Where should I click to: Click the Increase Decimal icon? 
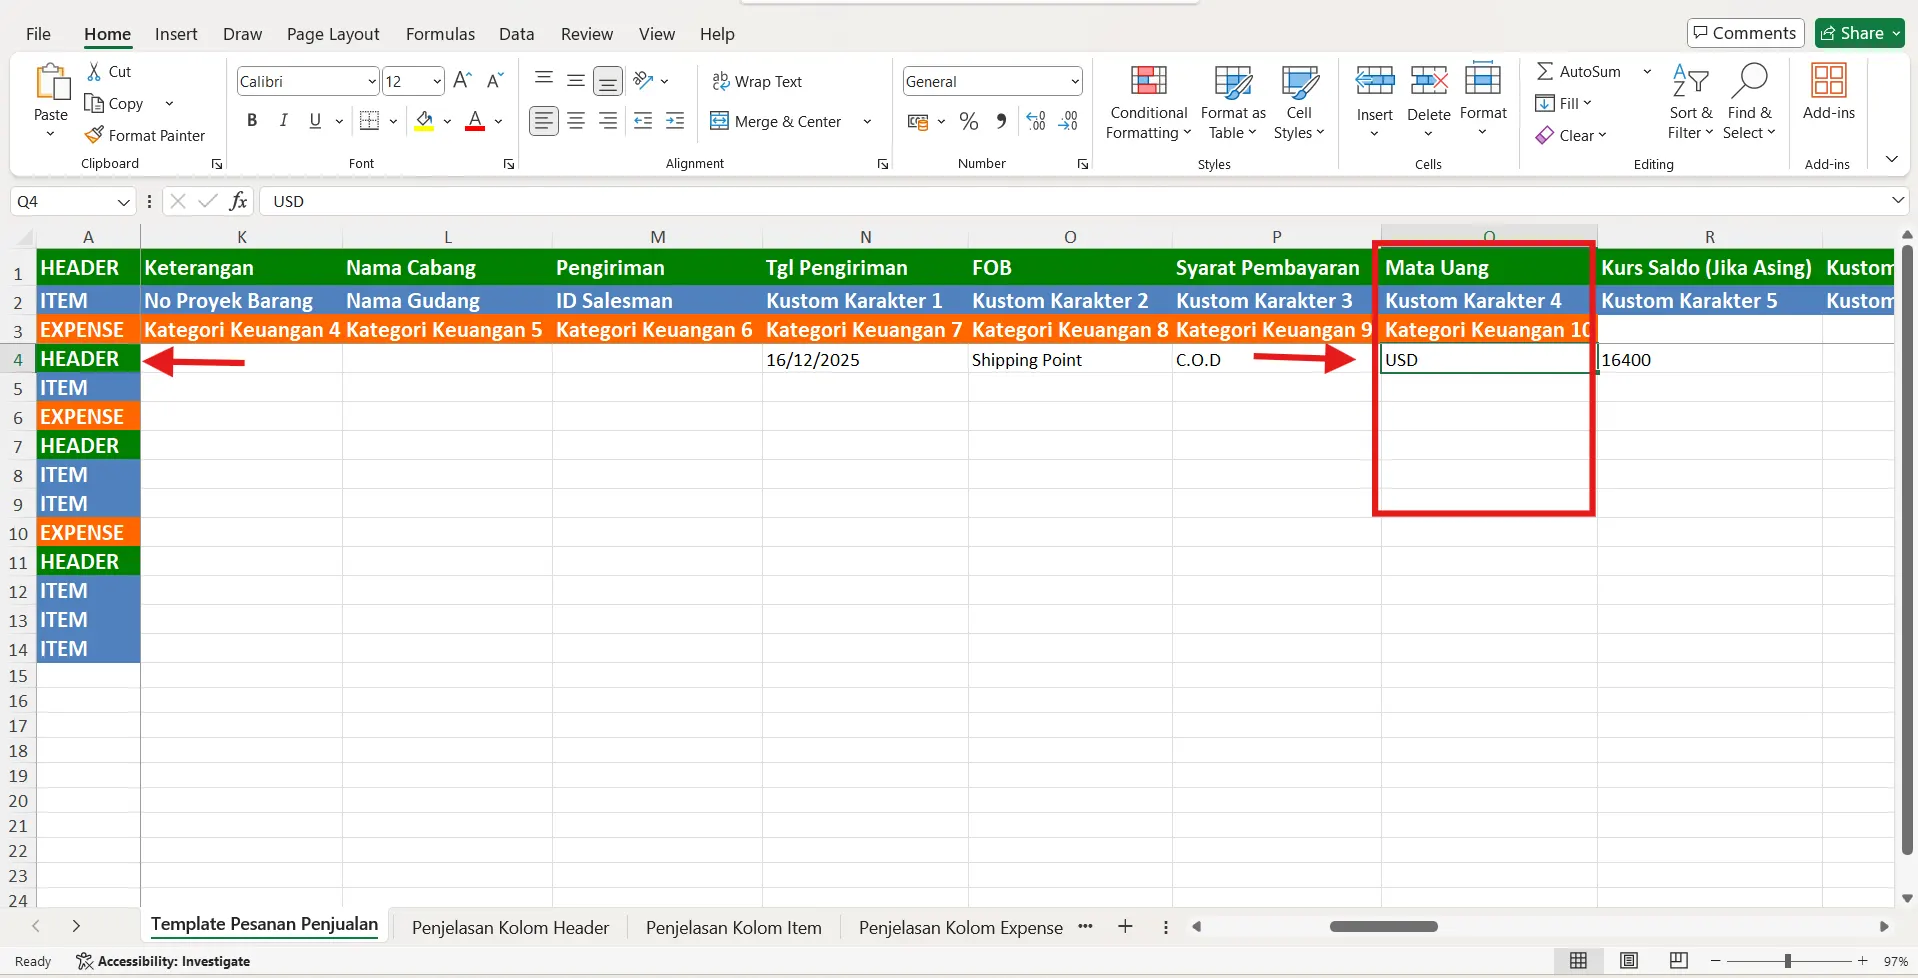pyautogui.click(x=1035, y=120)
